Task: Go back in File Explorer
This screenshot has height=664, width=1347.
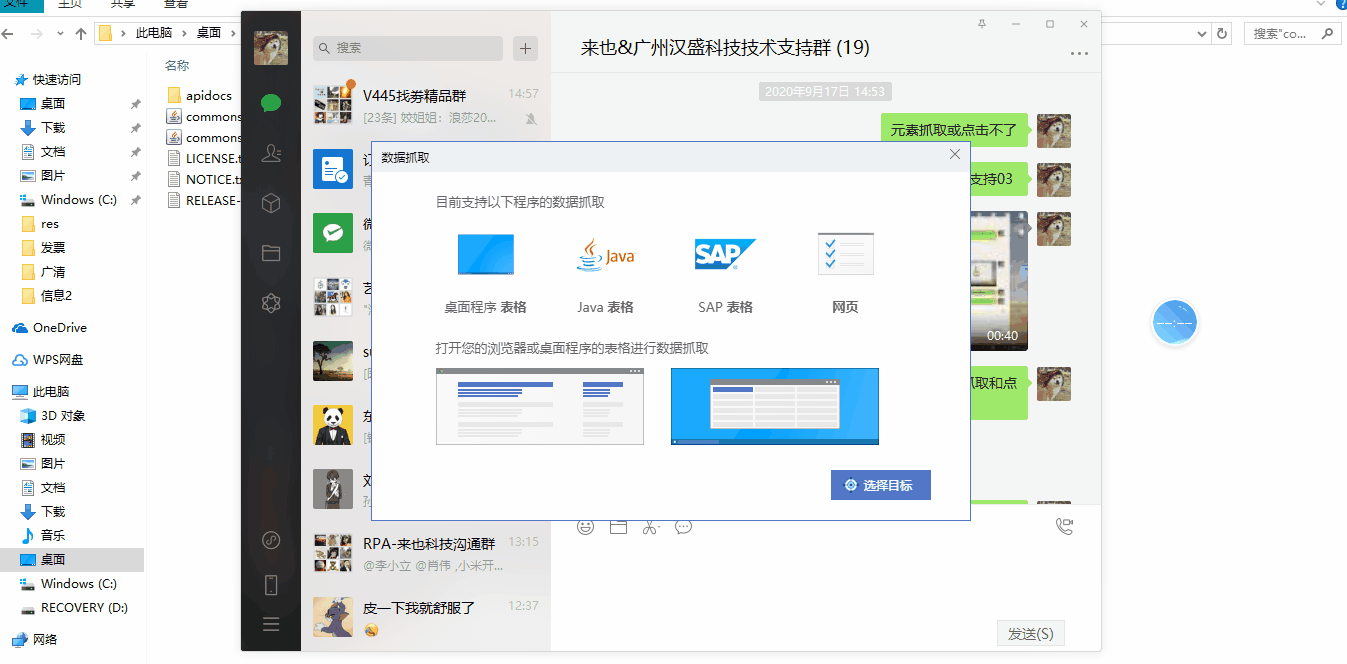Action: coord(8,34)
